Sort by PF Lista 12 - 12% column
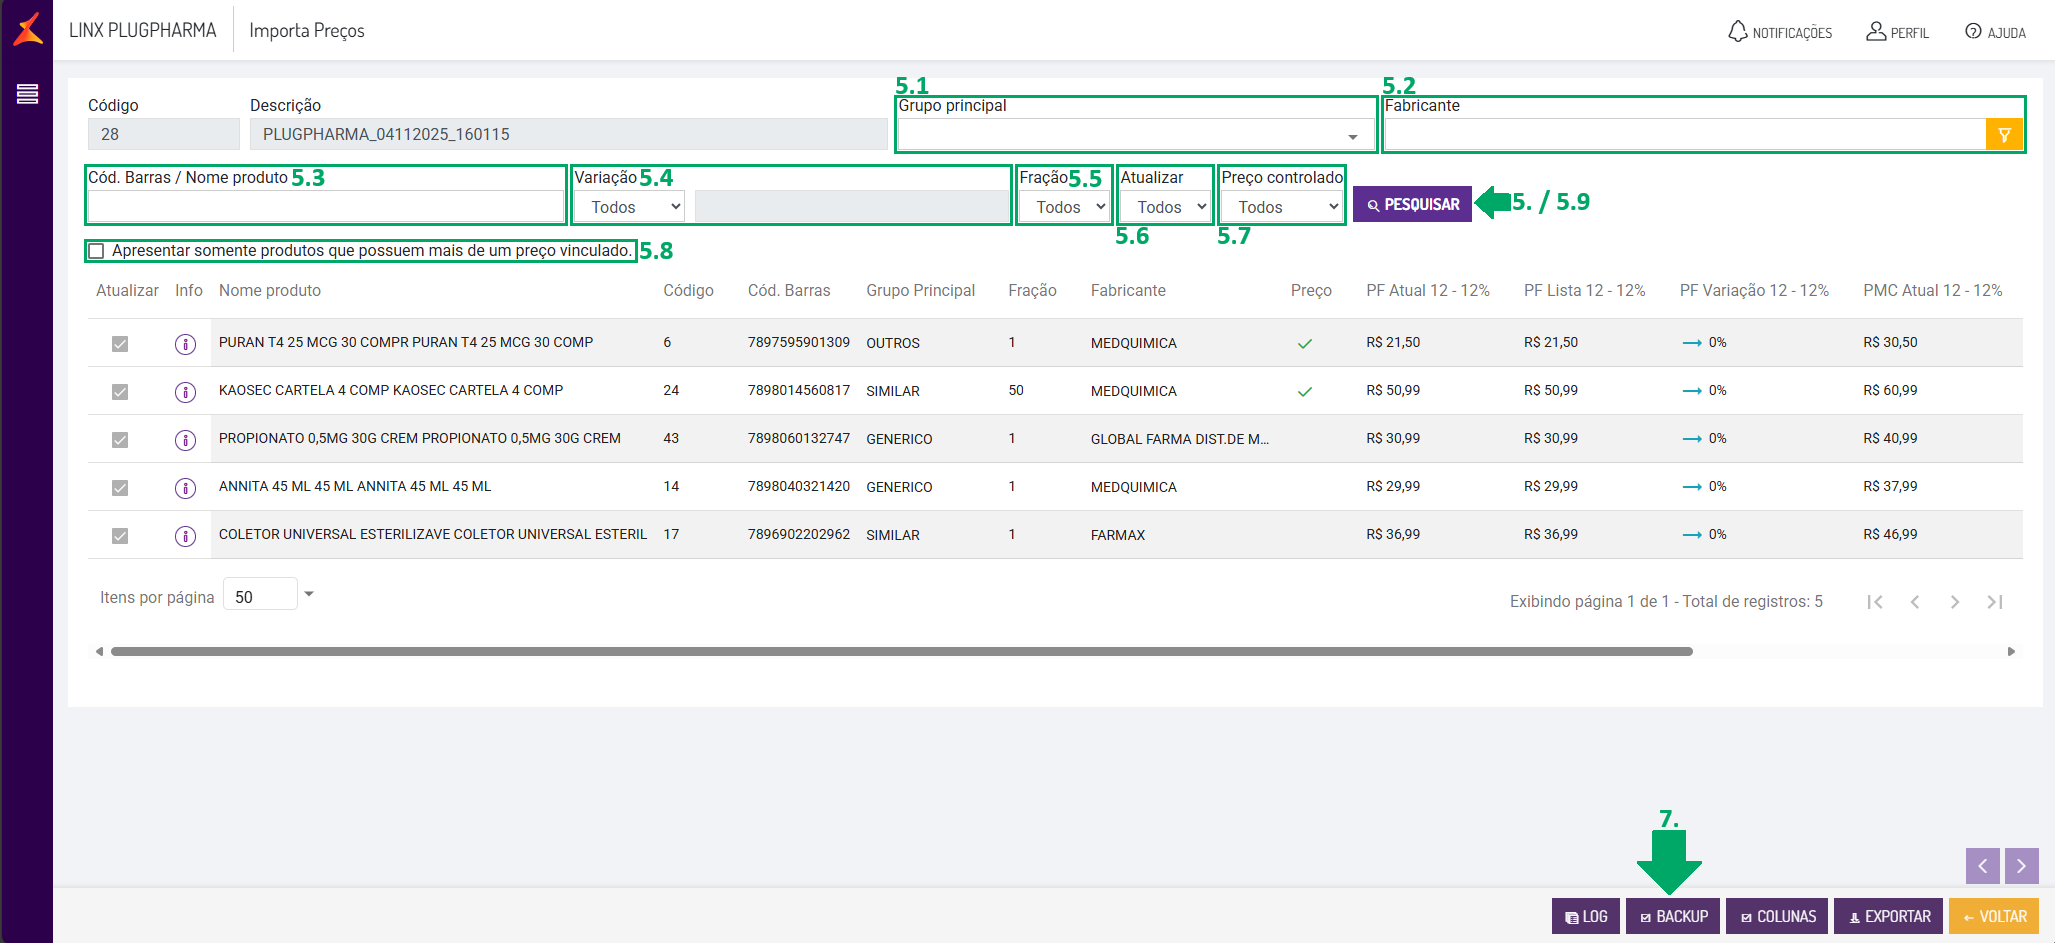This screenshot has width=2055, height=943. pyautogui.click(x=1584, y=291)
